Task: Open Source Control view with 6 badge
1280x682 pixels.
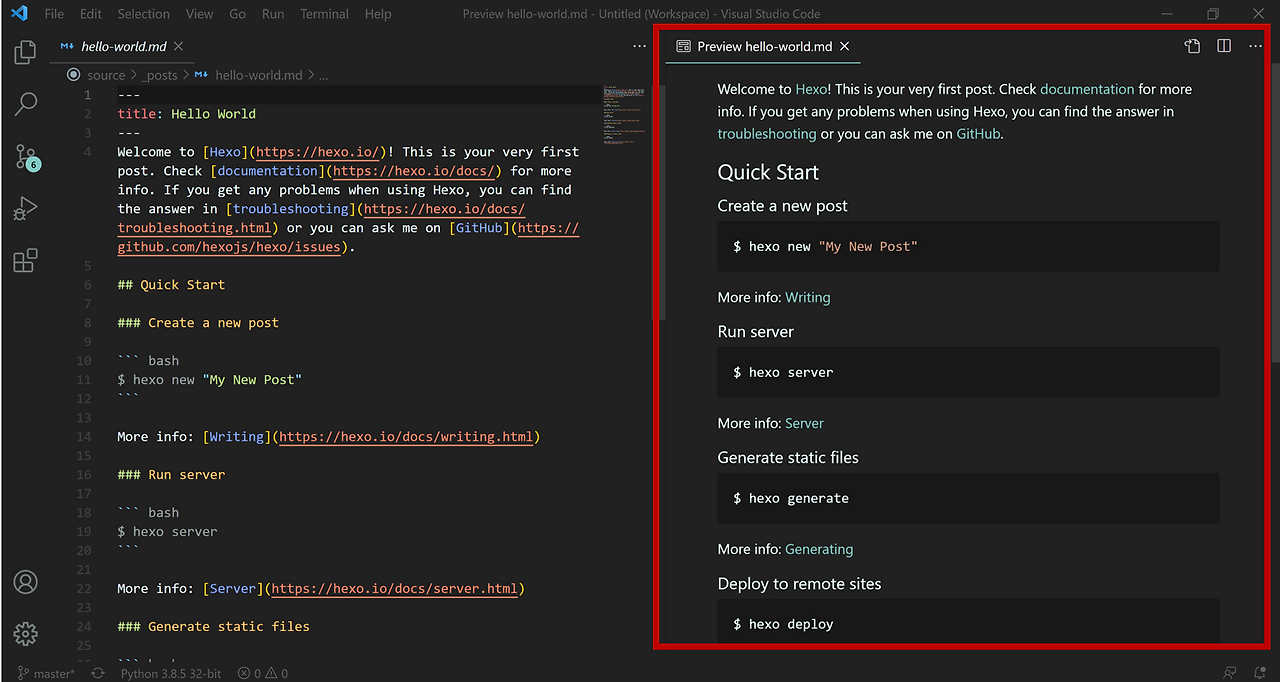Action: click(x=26, y=157)
